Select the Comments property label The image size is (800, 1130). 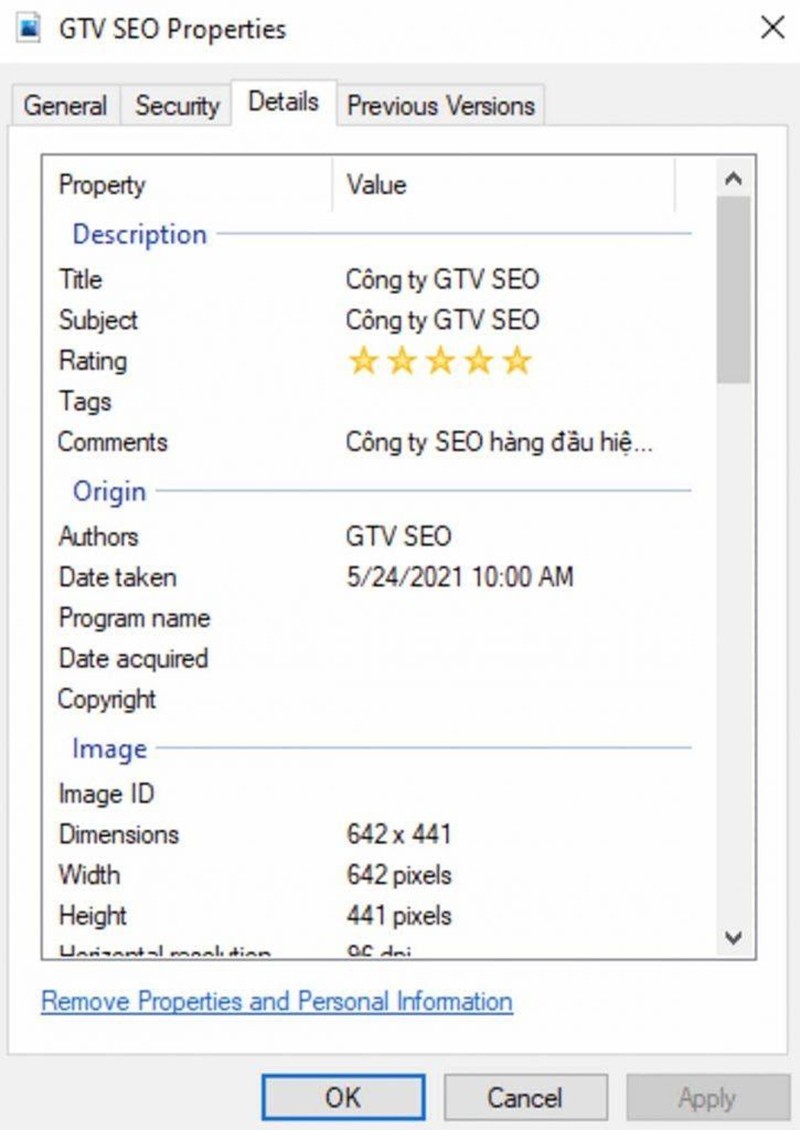(112, 442)
